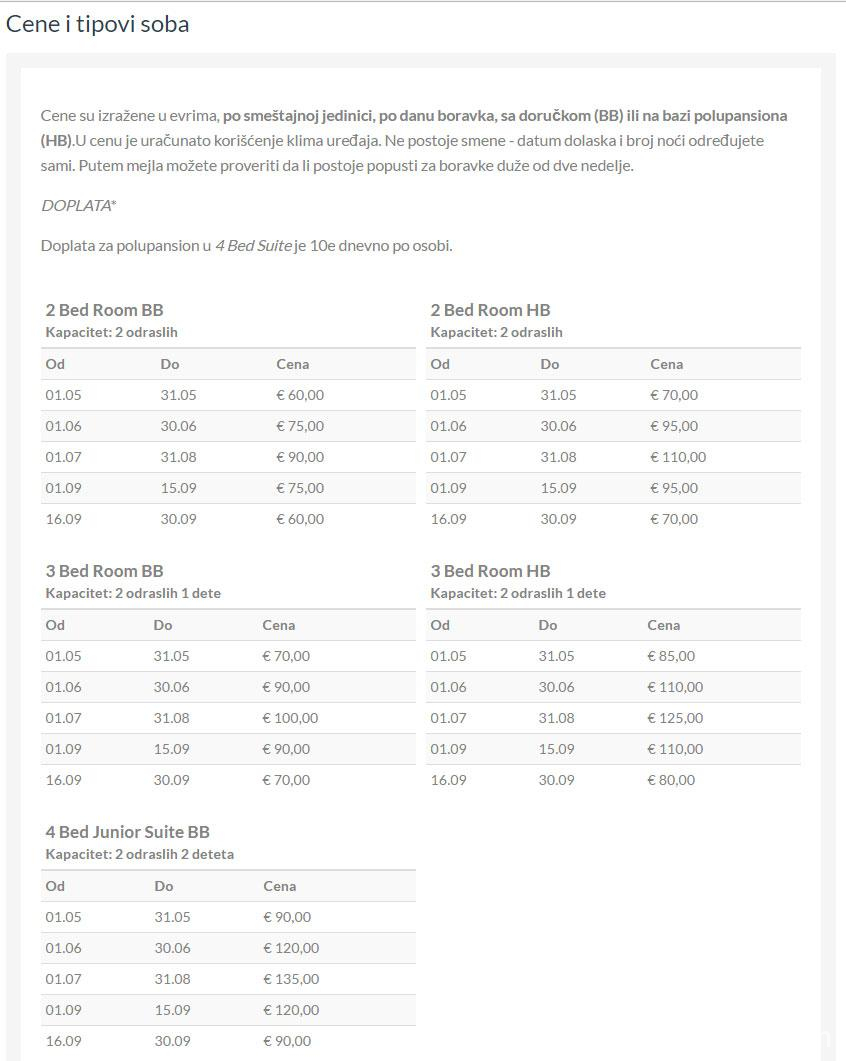Select the € 135,00 price in Junior Suite table
Screen dimensions: 846x1061
(291, 979)
